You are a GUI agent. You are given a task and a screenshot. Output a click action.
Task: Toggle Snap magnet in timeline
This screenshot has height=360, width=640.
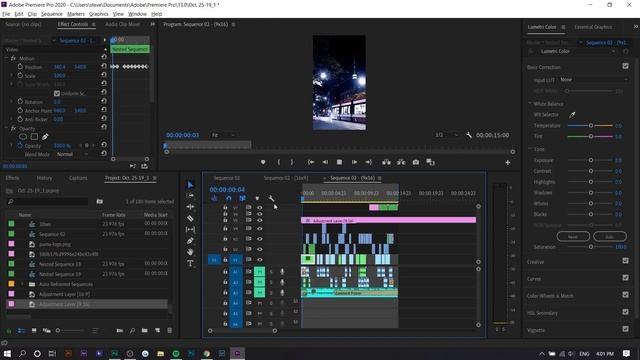[229, 198]
